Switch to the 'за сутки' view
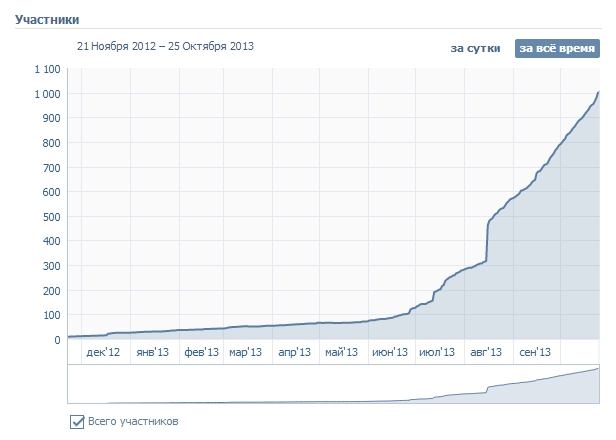This screenshot has width=616, height=440. point(475,48)
